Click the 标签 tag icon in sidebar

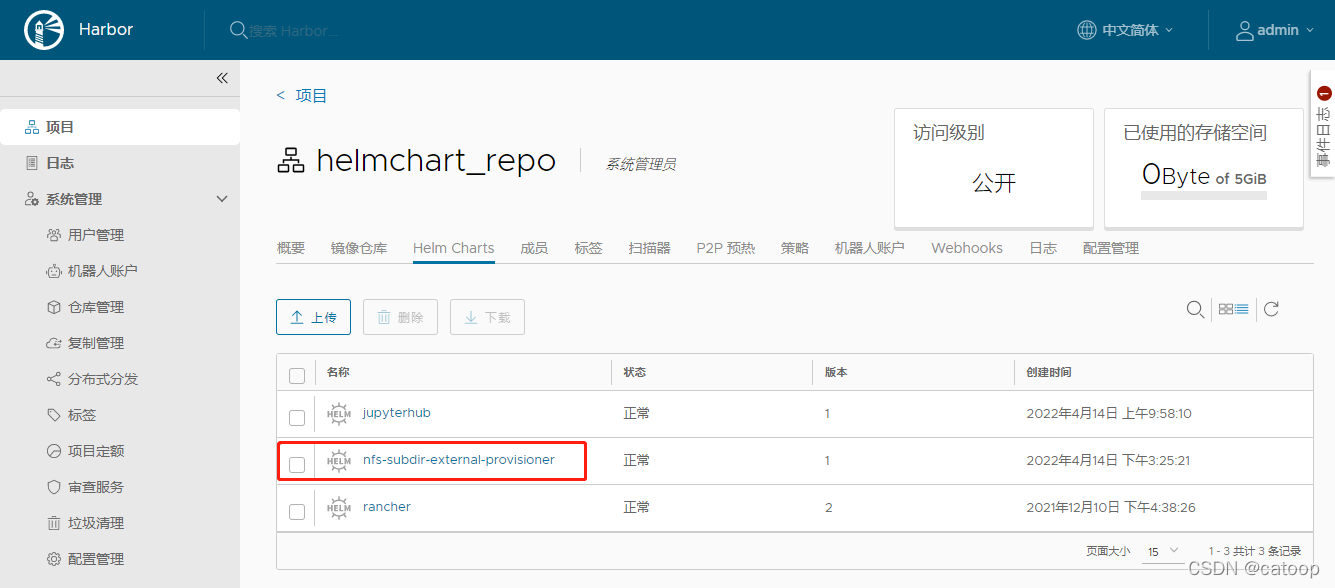pos(54,415)
